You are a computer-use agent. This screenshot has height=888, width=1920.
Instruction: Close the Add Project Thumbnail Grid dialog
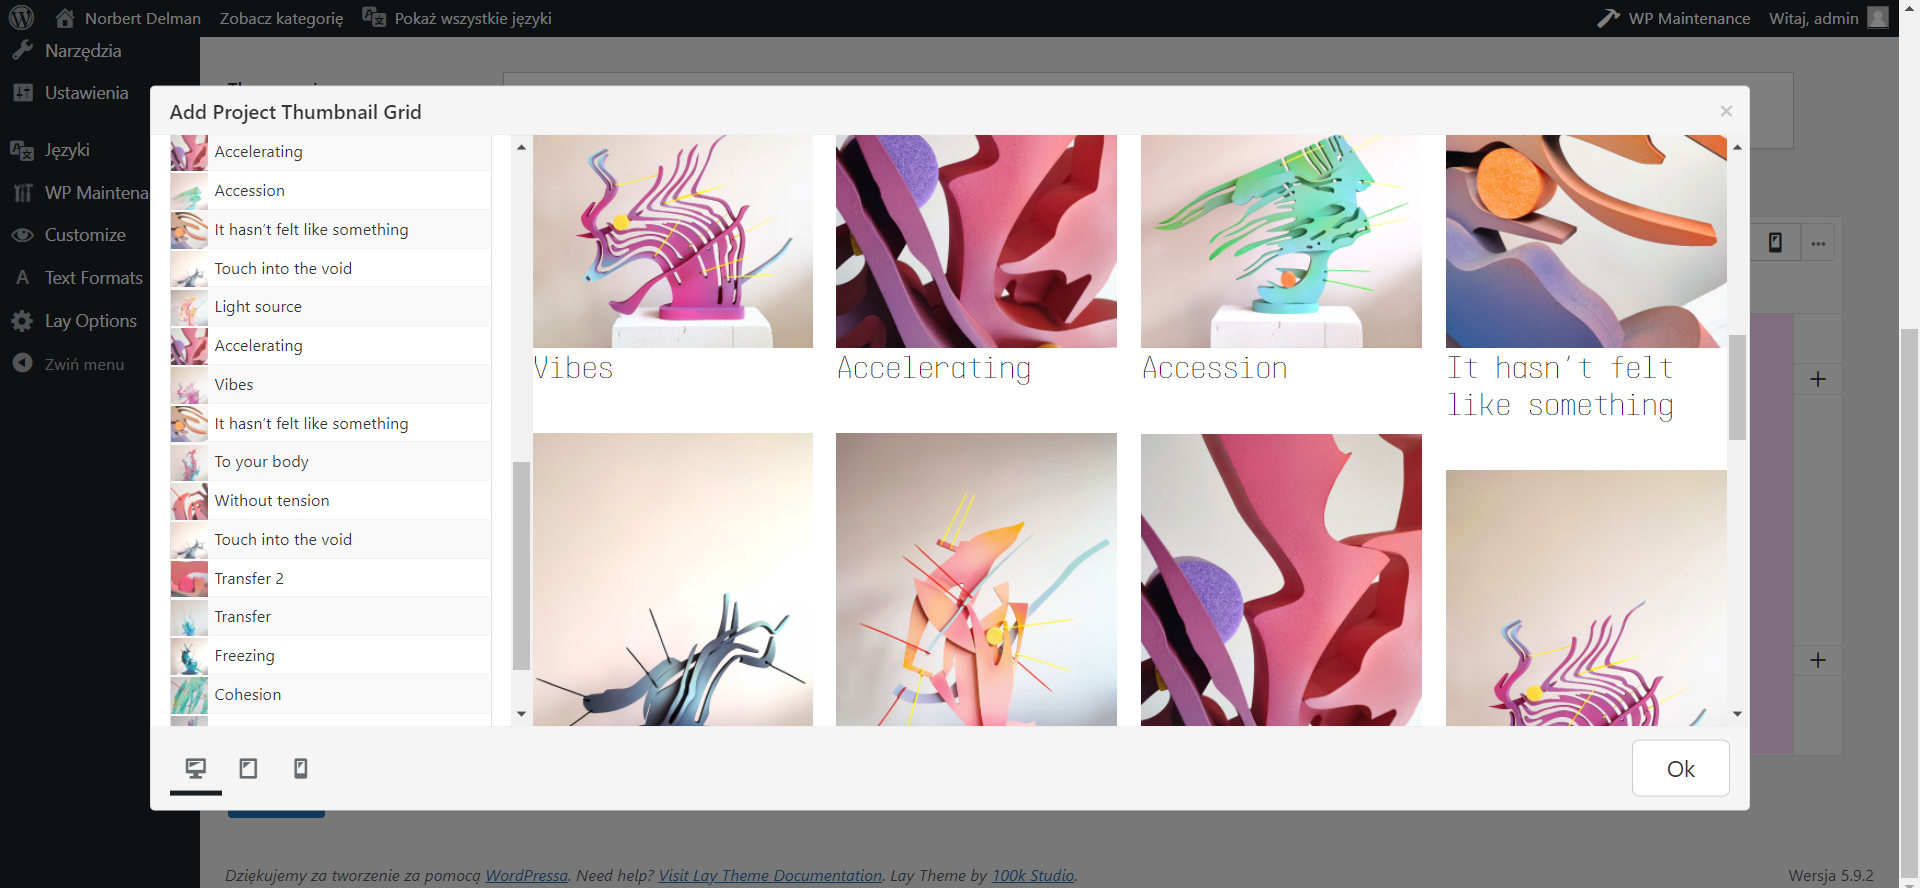pyautogui.click(x=1726, y=111)
